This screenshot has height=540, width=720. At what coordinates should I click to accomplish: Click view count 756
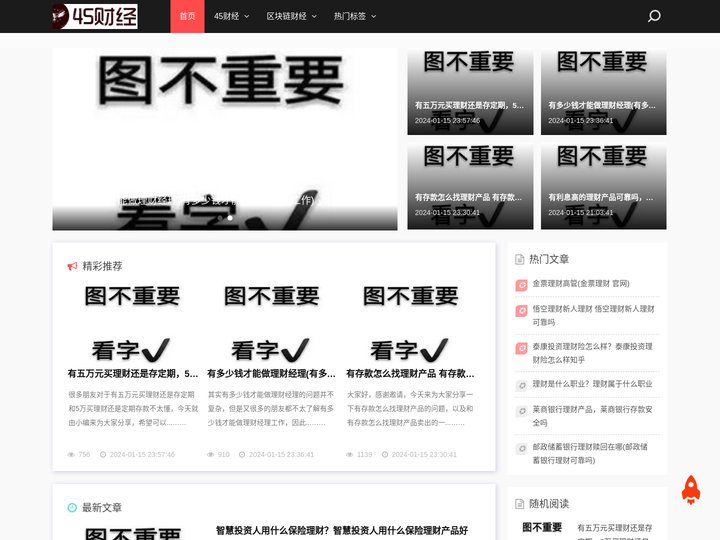coord(84,455)
